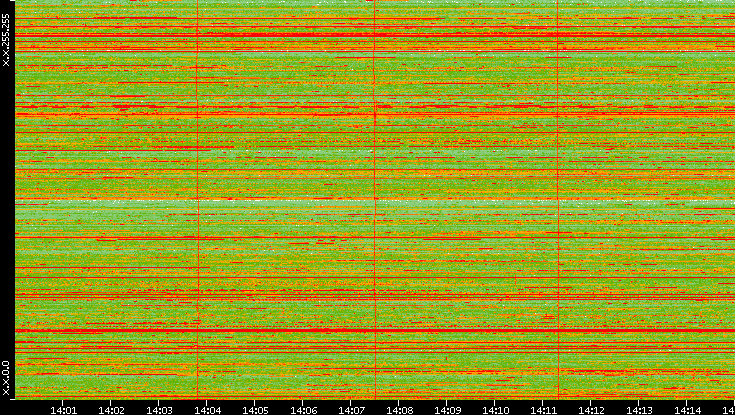The image size is (735, 415).
Task: Select the 14:03 time axis label
Action: 159,410
